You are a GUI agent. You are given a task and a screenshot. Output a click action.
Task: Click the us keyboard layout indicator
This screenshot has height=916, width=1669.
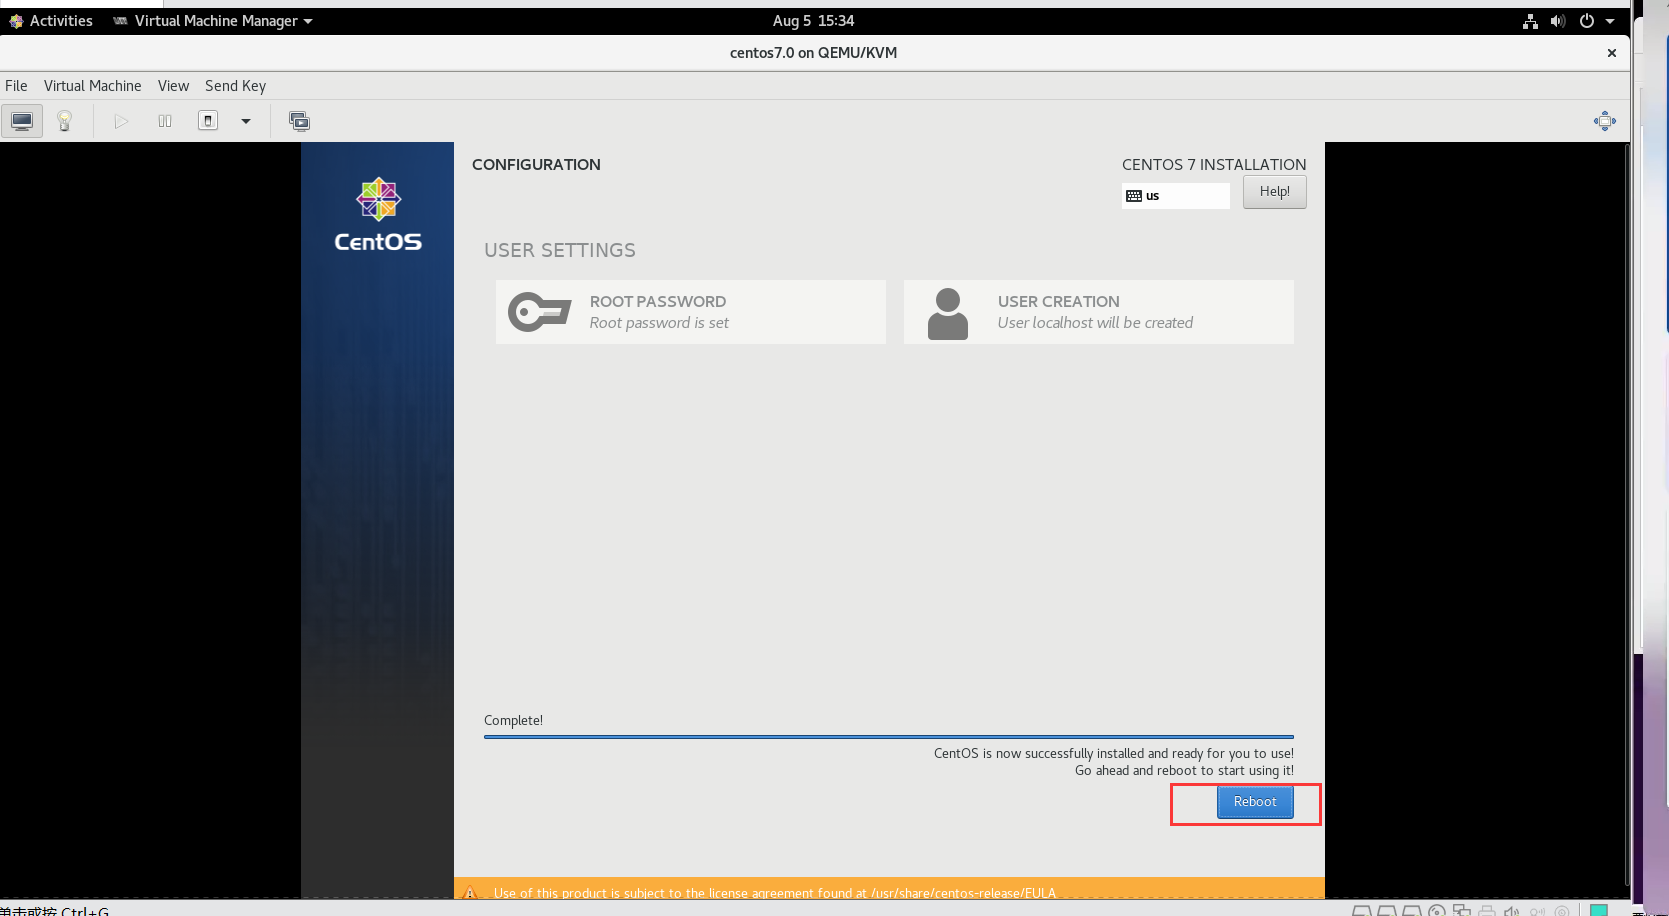(1176, 196)
